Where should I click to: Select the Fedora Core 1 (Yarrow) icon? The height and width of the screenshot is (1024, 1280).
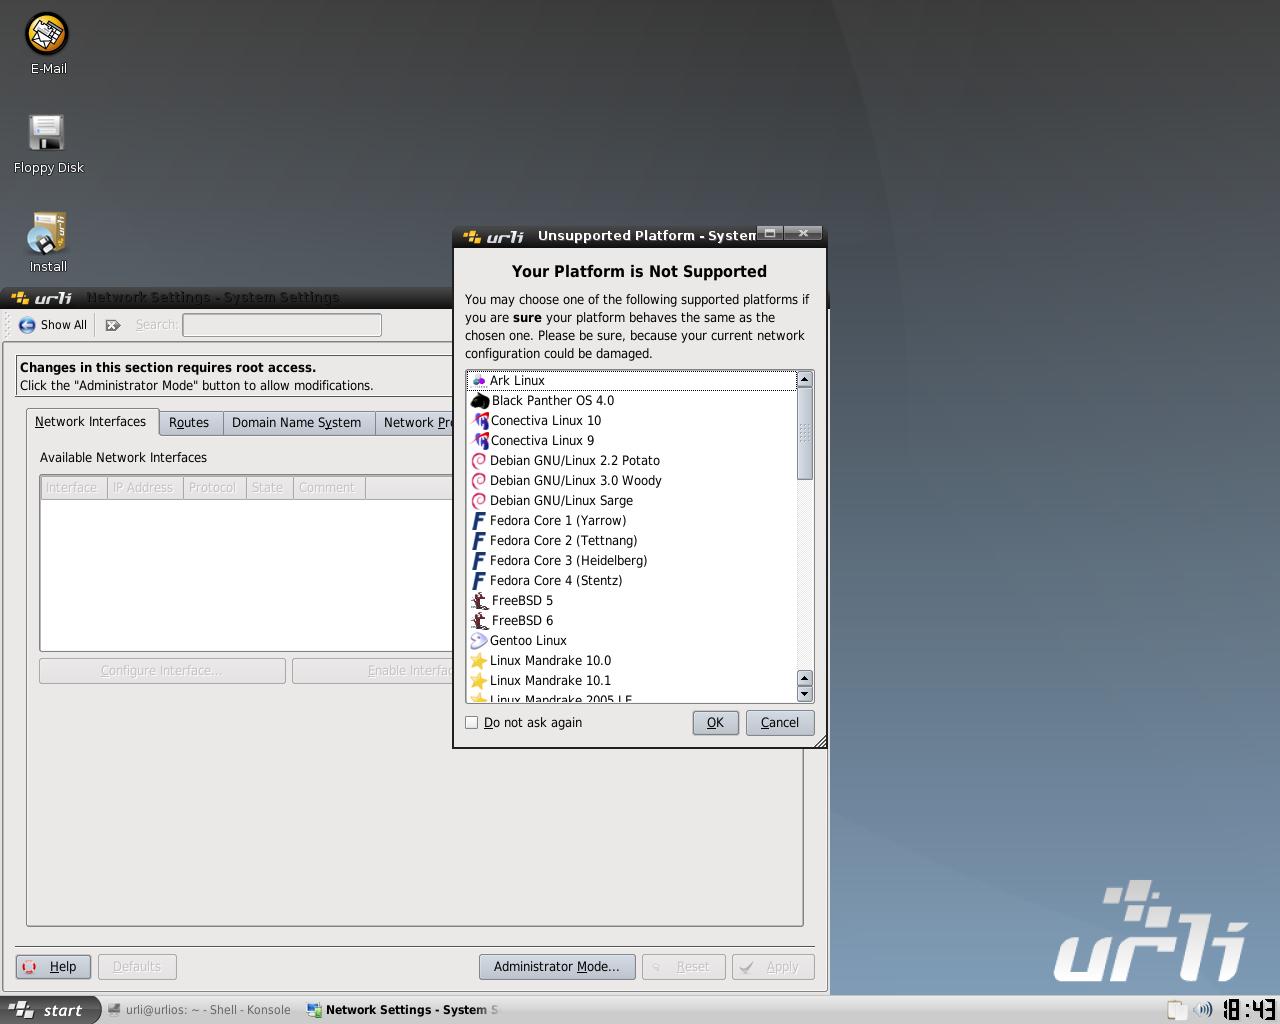point(479,520)
